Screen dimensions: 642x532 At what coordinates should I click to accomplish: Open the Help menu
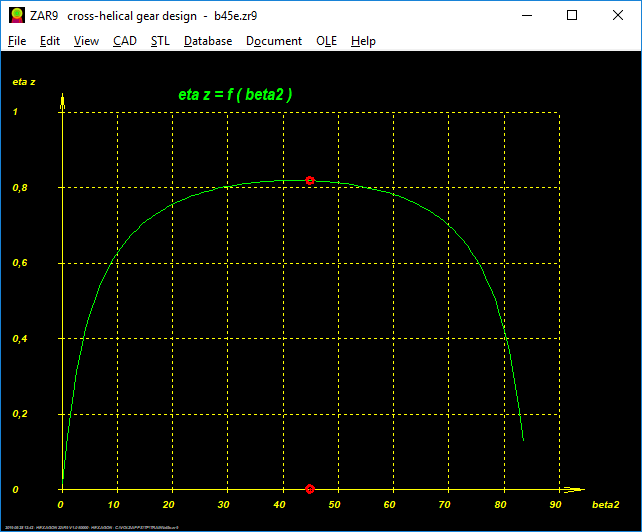click(x=363, y=41)
